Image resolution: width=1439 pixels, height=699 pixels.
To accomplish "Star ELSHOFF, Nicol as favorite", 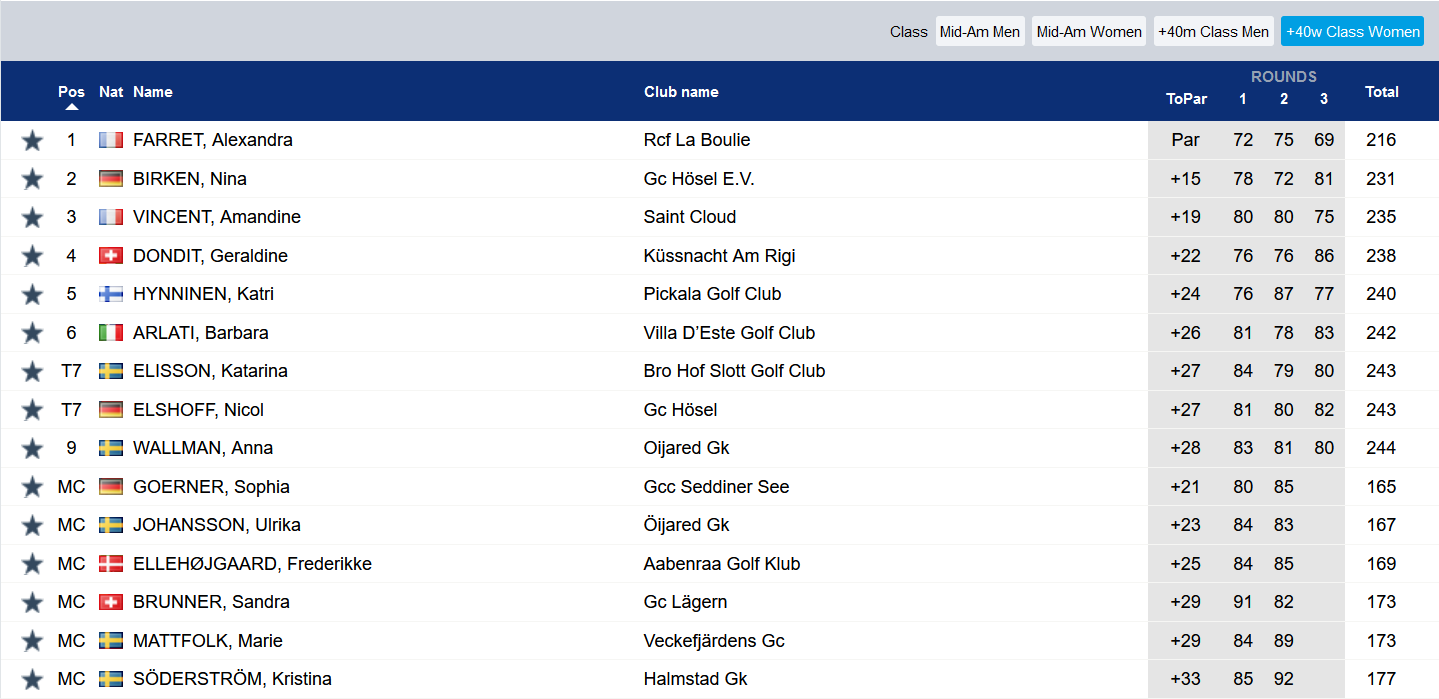I will [x=32, y=410].
